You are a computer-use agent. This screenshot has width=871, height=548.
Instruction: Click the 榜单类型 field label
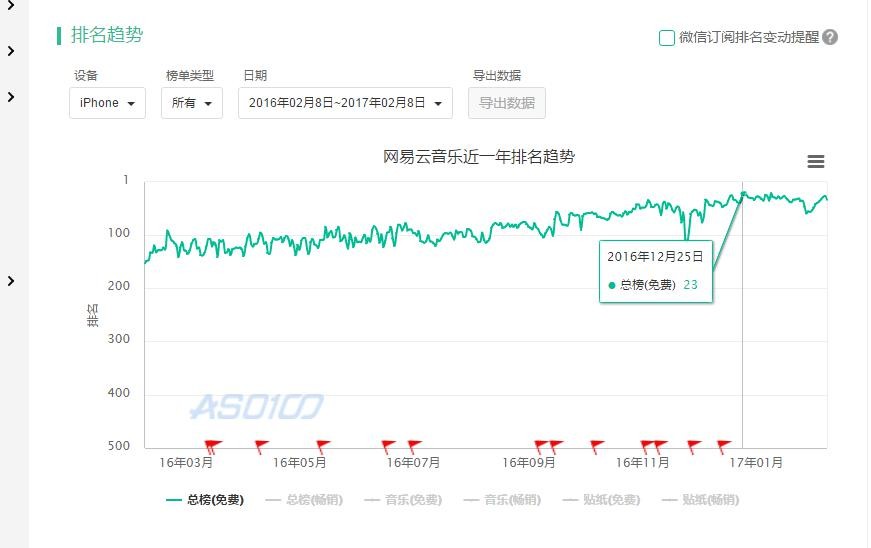pos(189,76)
